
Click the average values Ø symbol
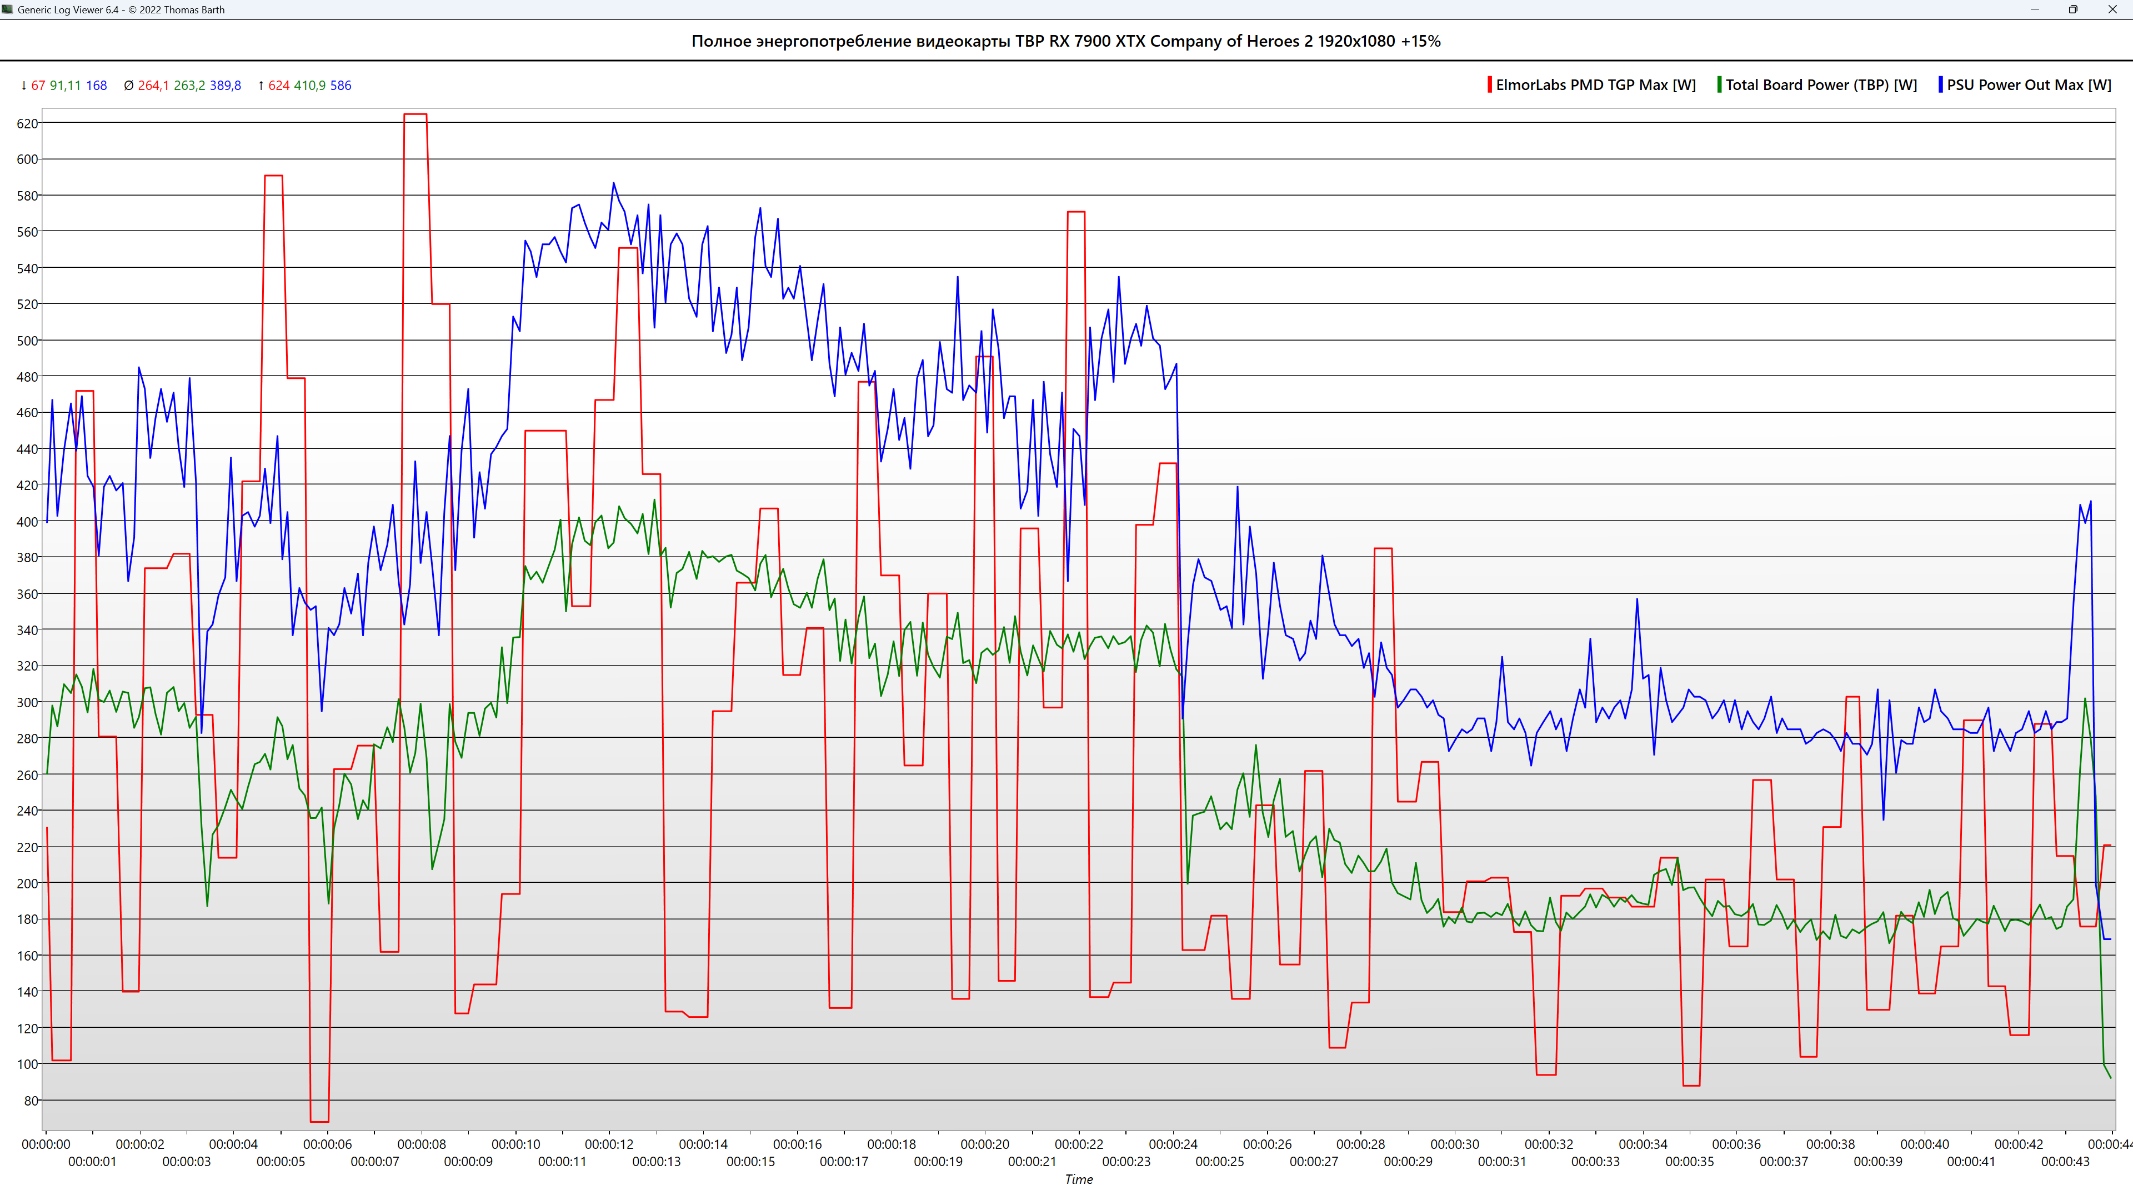(x=128, y=86)
